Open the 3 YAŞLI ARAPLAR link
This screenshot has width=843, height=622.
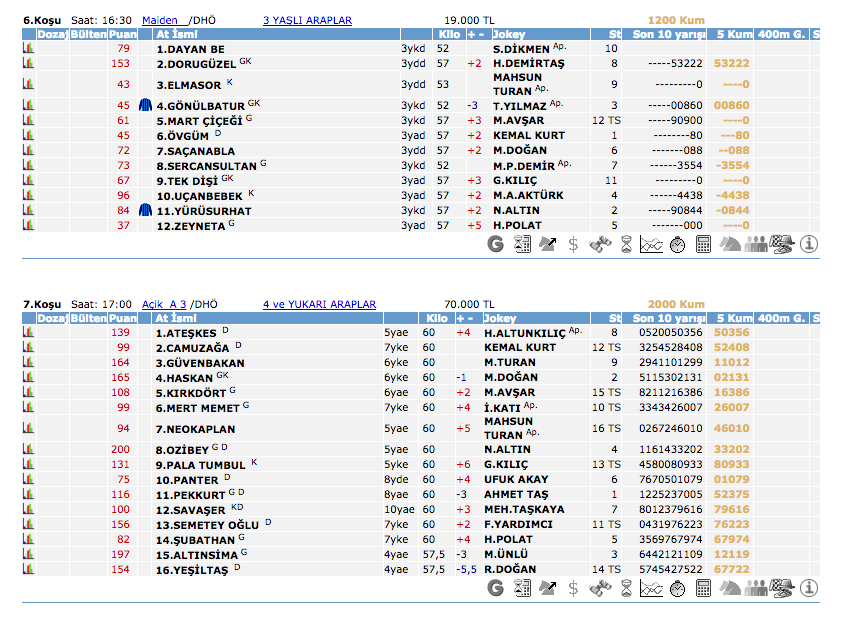coord(306,20)
